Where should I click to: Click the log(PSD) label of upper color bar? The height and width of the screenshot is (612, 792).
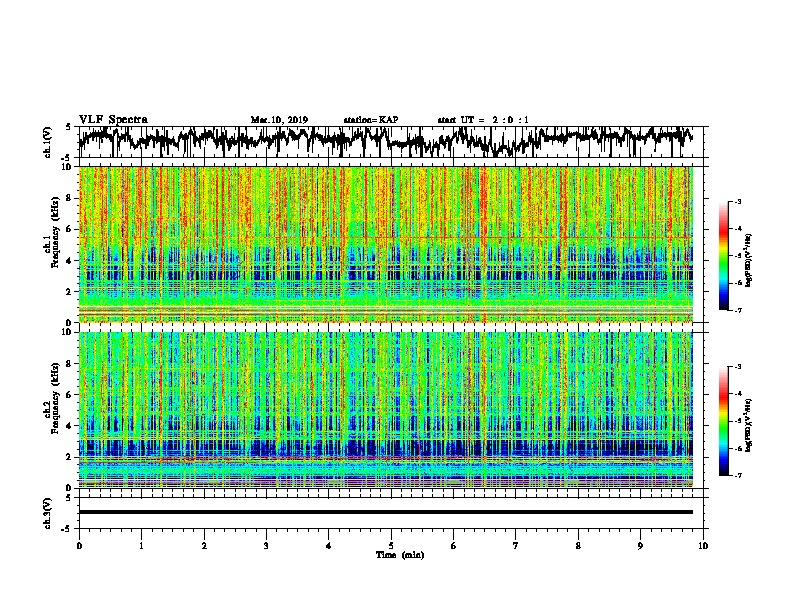pyautogui.click(x=749, y=261)
